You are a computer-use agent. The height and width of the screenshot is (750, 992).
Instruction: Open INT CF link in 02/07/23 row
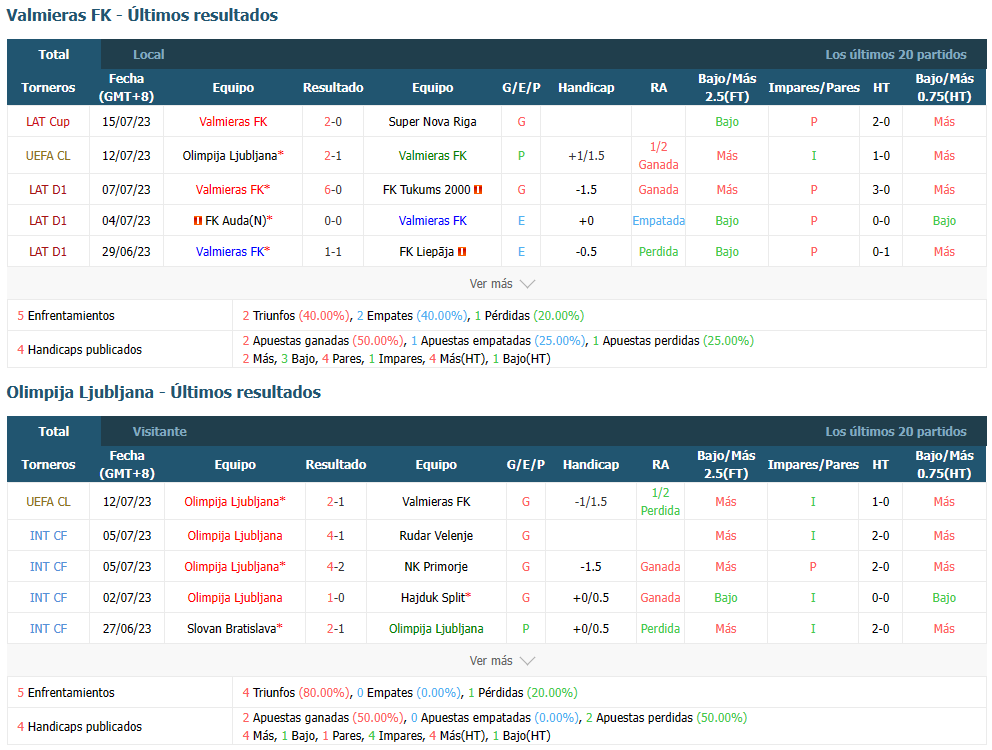(x=48, y=598)
